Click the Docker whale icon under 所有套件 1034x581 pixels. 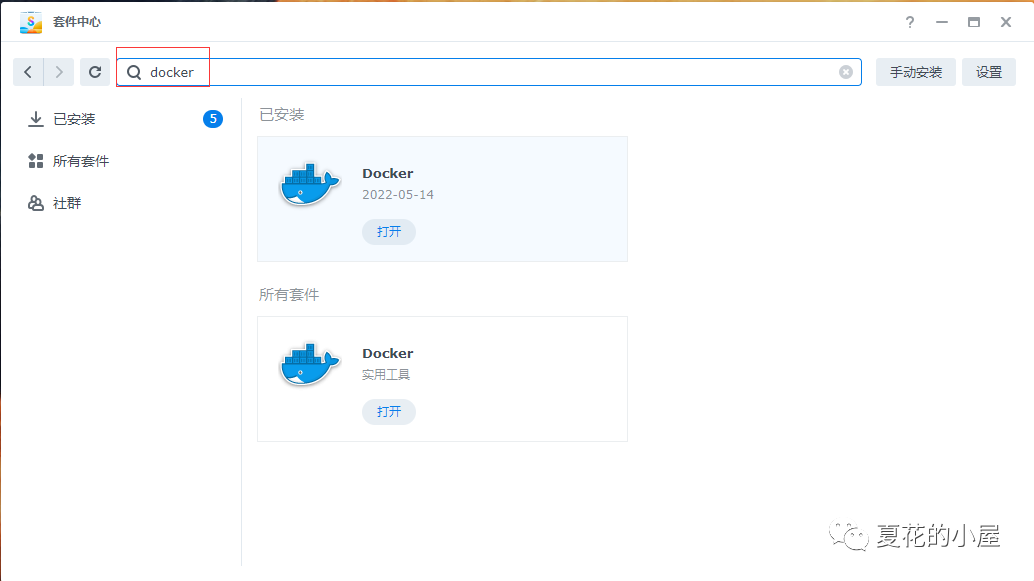309,366
